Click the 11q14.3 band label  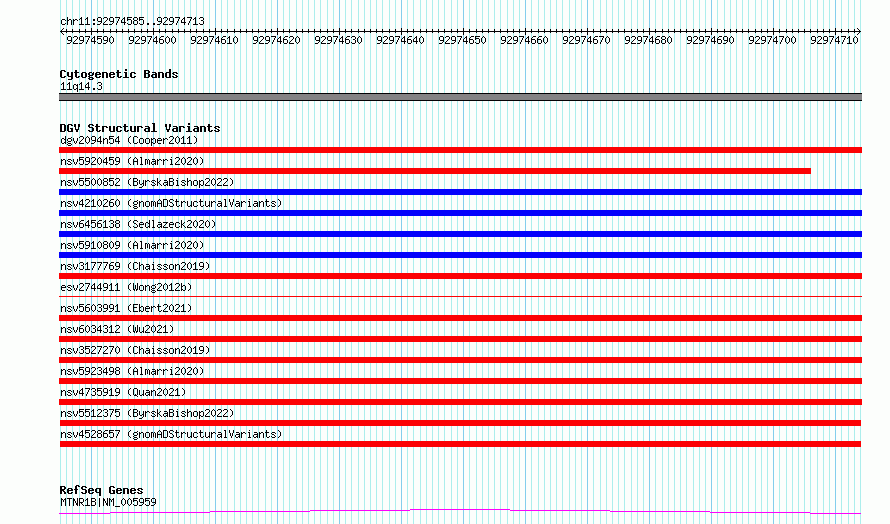pos(81,86)
